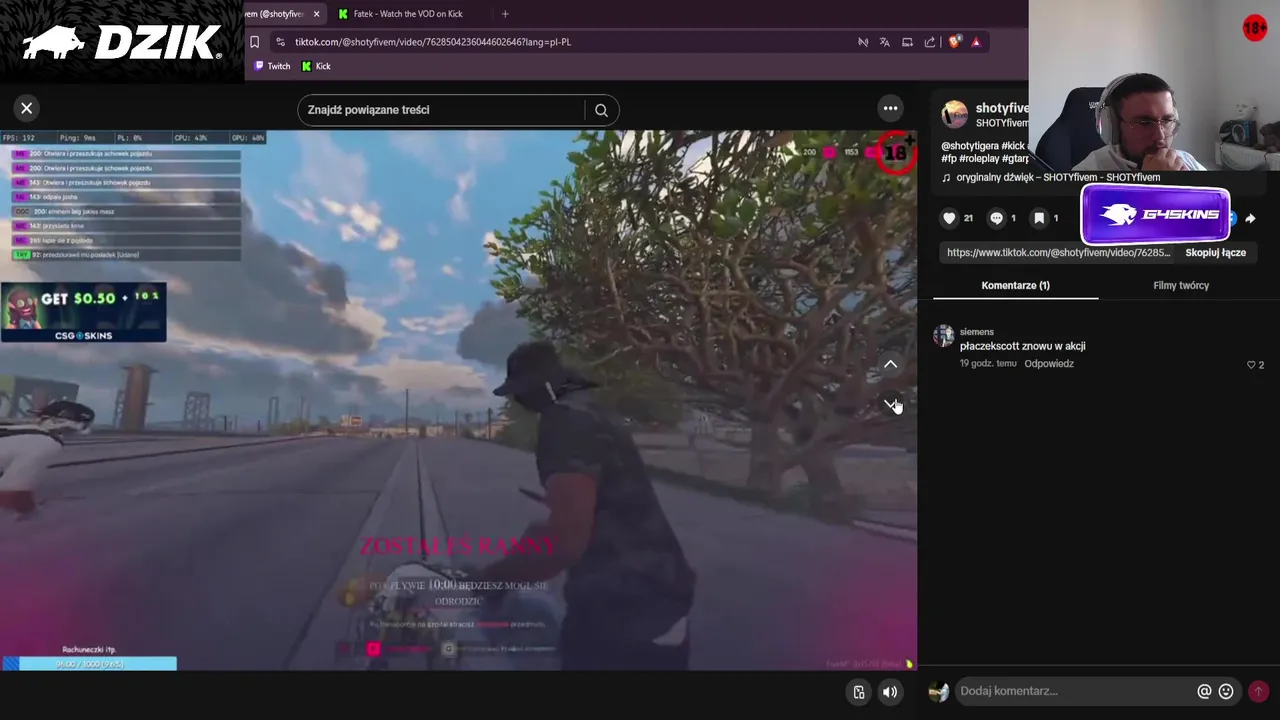
Task: Select the tiktok.com URL in address bar
Action: [433, 42]
